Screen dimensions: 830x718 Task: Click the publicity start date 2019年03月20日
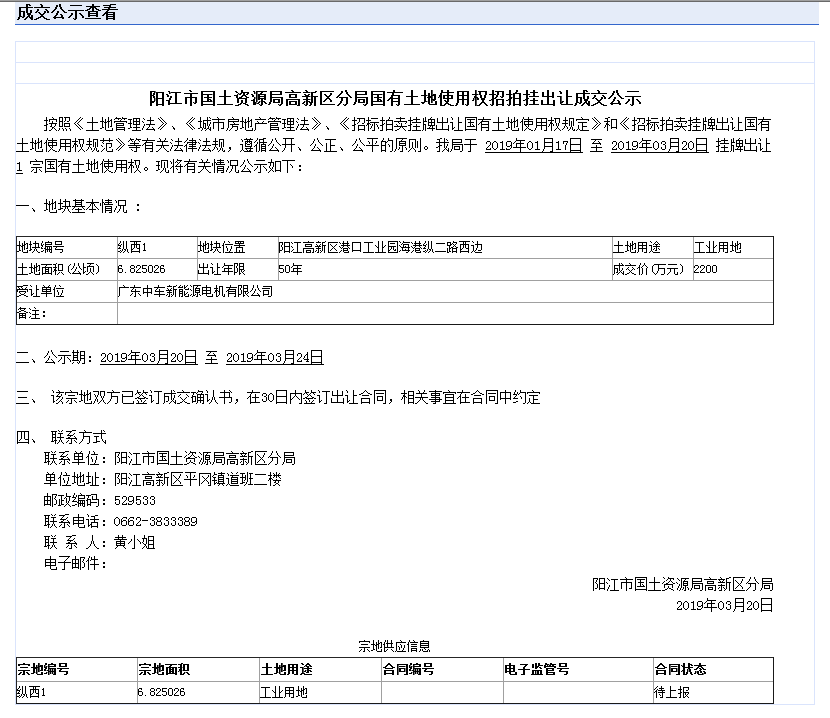point(148,357)
